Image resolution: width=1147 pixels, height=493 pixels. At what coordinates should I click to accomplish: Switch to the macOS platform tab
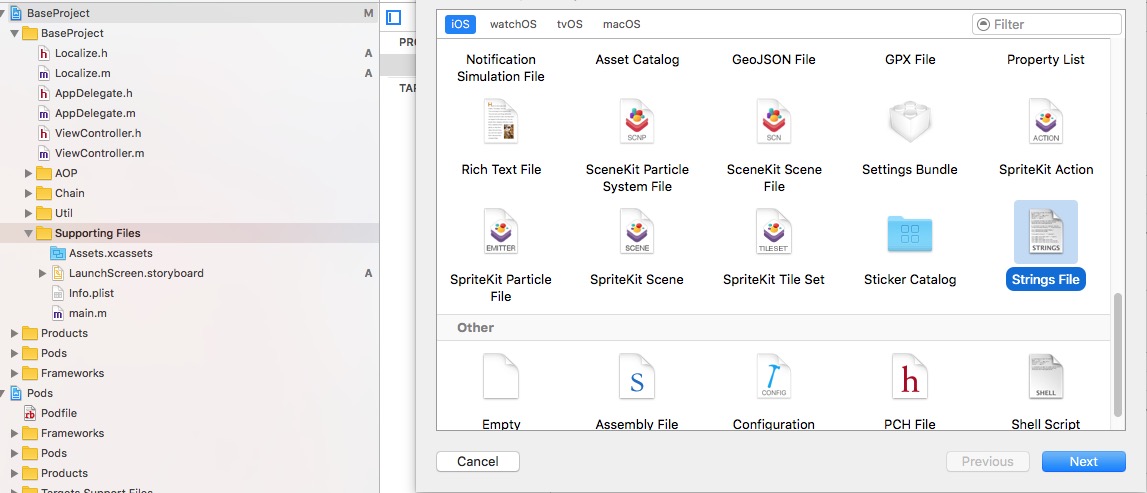pos(622,24)
